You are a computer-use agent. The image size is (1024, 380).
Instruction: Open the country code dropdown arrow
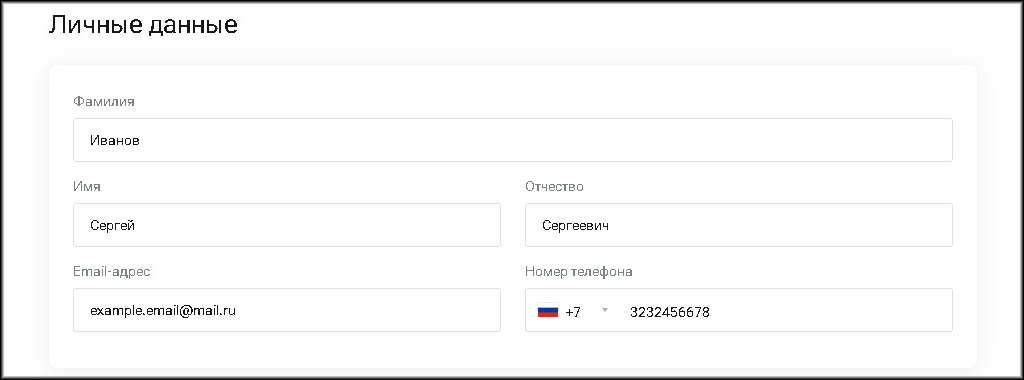605,310
